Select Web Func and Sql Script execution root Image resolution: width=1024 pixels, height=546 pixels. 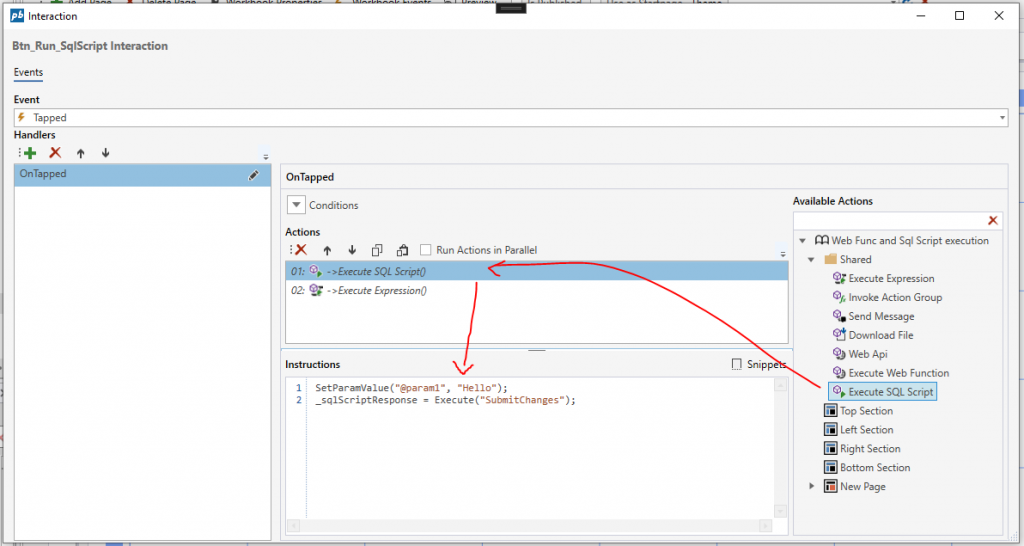[x=910, y=240]
